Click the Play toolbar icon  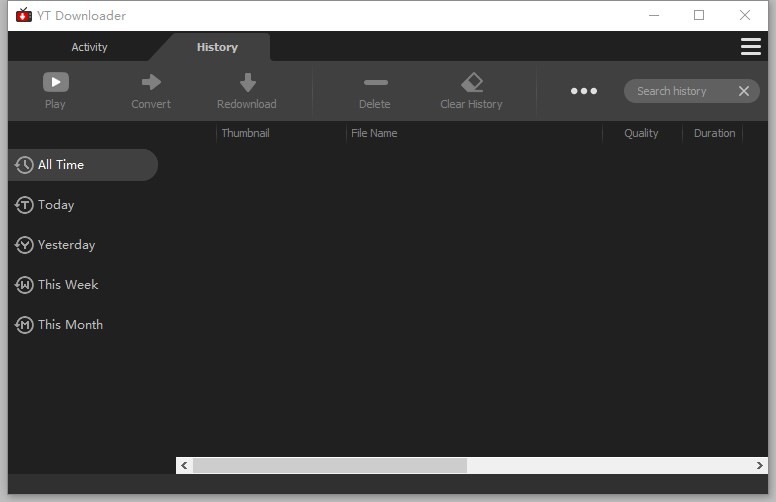pos(55,83)
